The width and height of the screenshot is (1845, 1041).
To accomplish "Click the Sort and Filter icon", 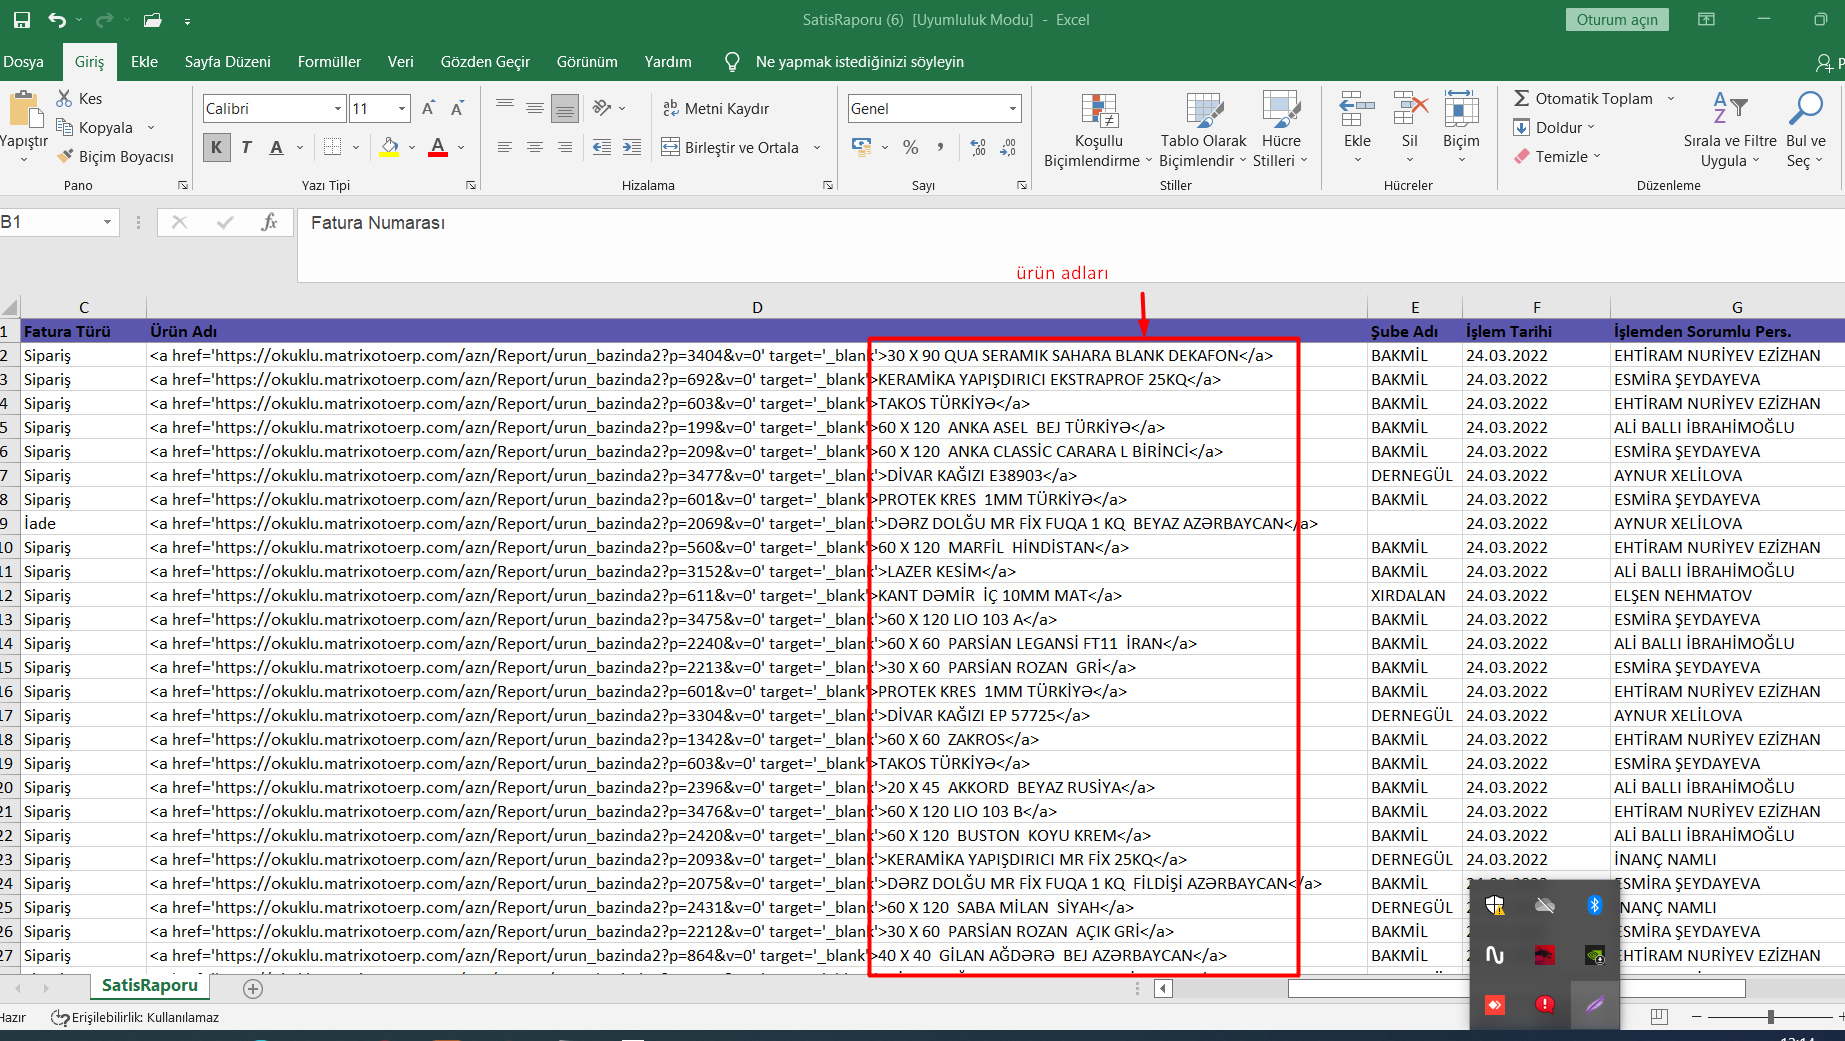I will (x=1730, y=109).
